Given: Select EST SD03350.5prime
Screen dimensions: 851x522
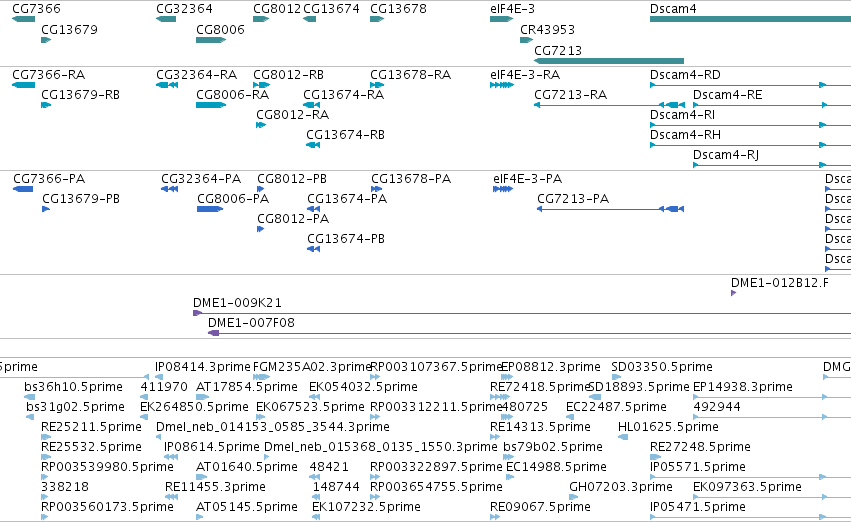Looking at the screenshot, I should (x=662, y=367).
